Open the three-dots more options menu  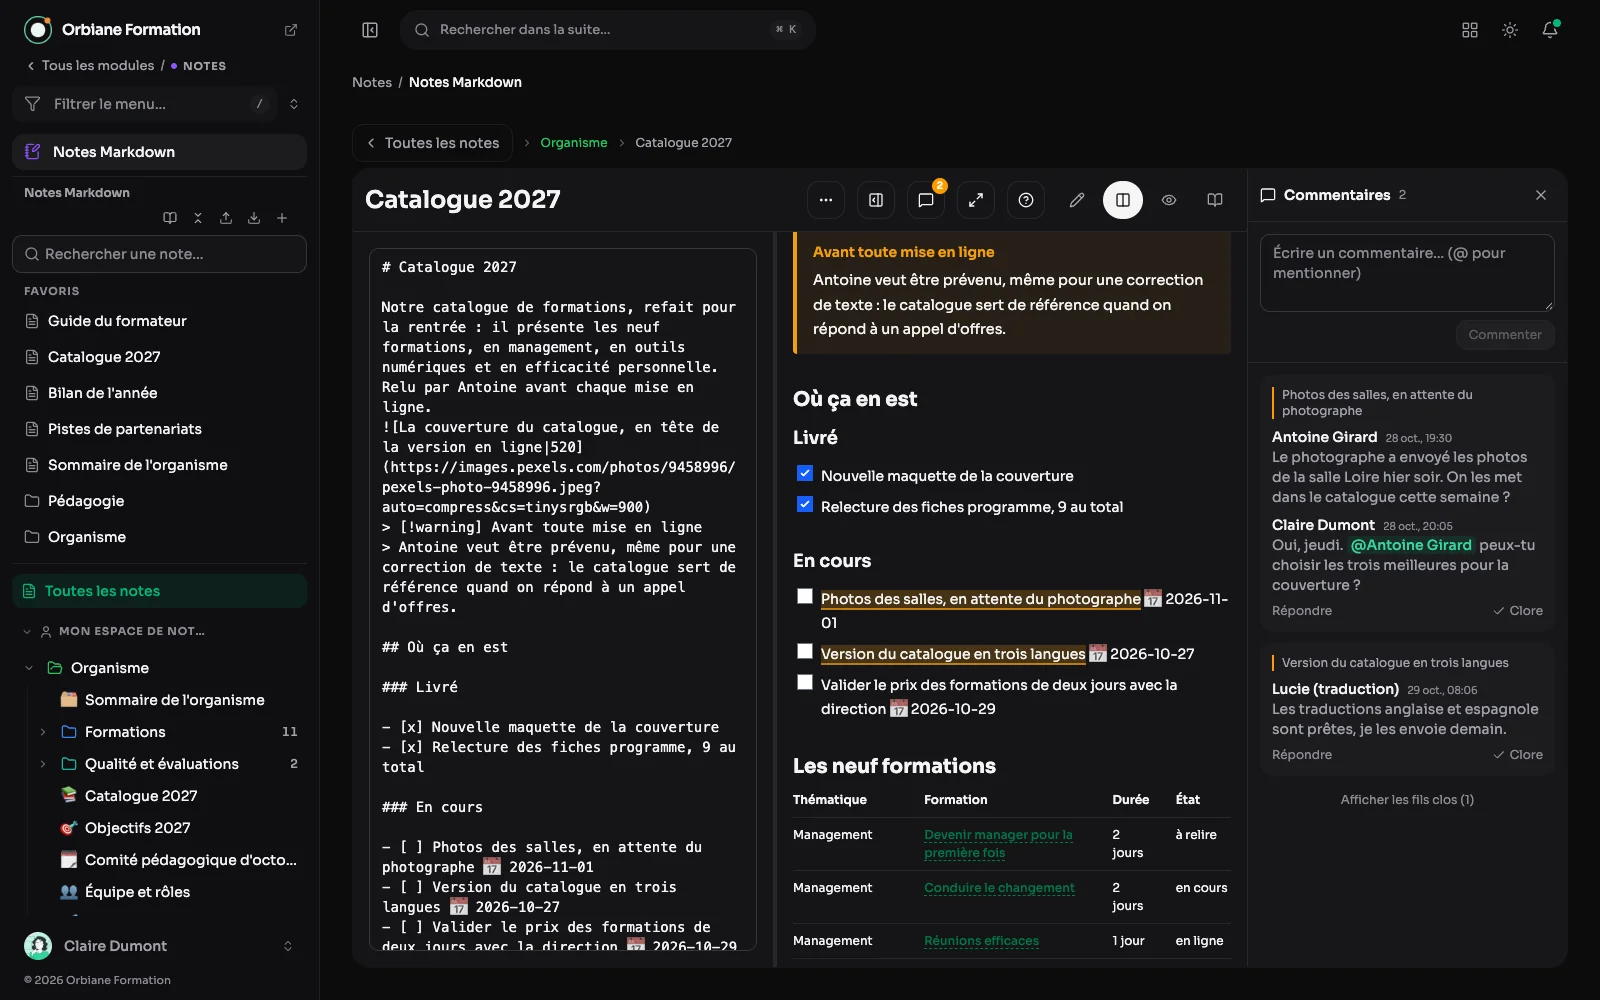pos(826,200)
